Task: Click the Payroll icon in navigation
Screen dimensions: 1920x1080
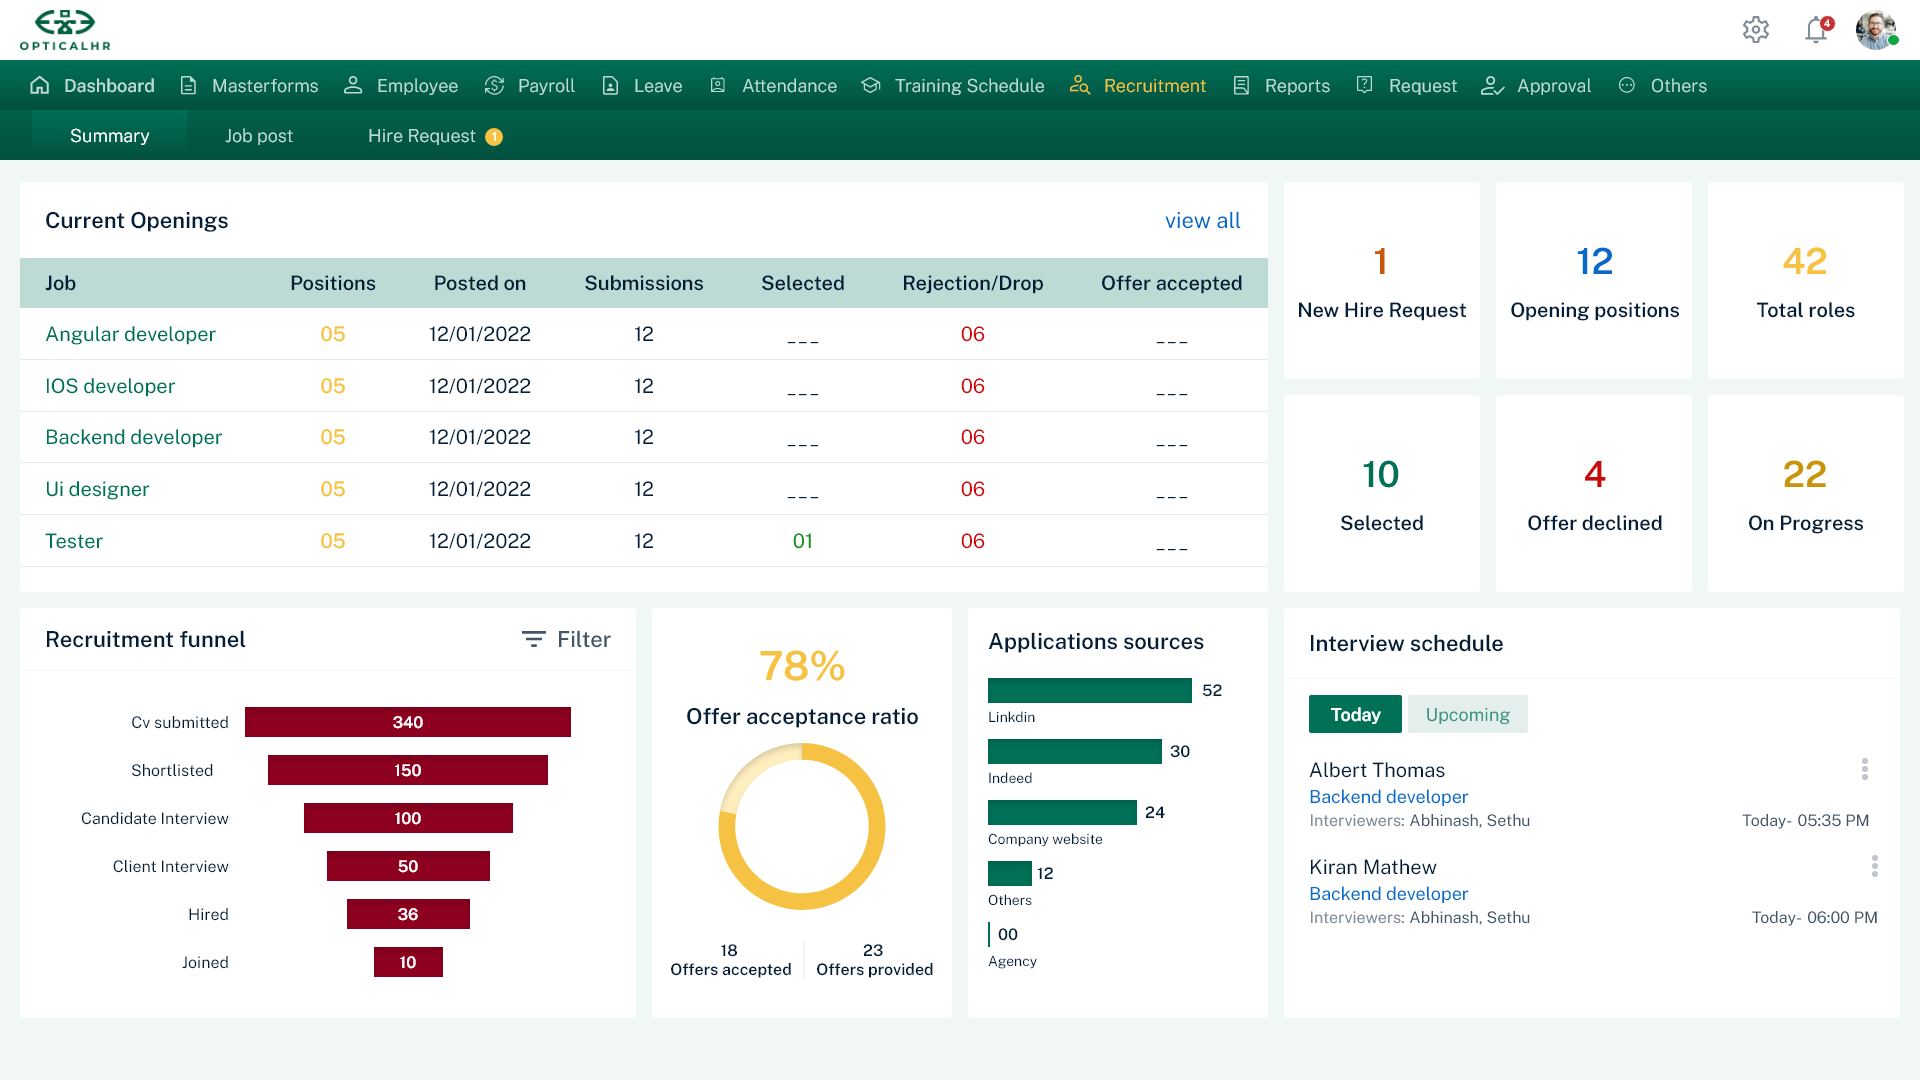Action: (494, 86)
